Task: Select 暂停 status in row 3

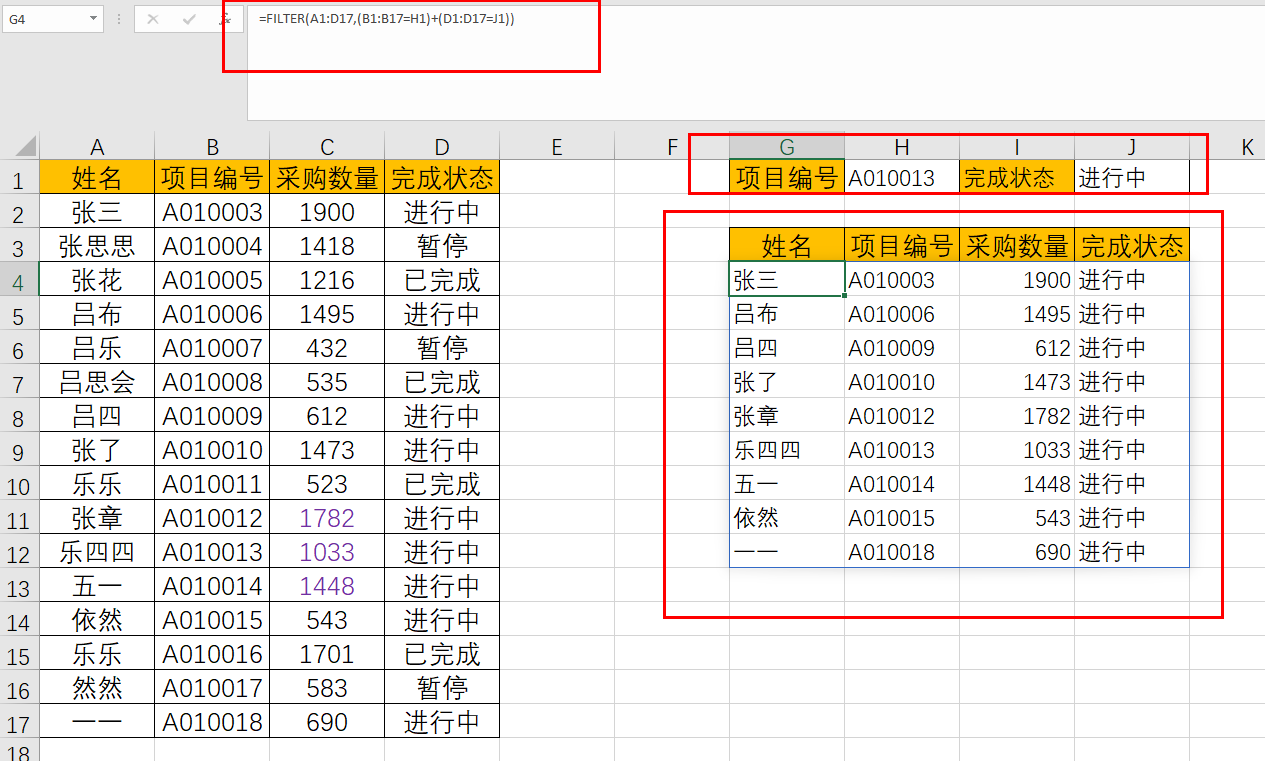Action: click(442, 246)
